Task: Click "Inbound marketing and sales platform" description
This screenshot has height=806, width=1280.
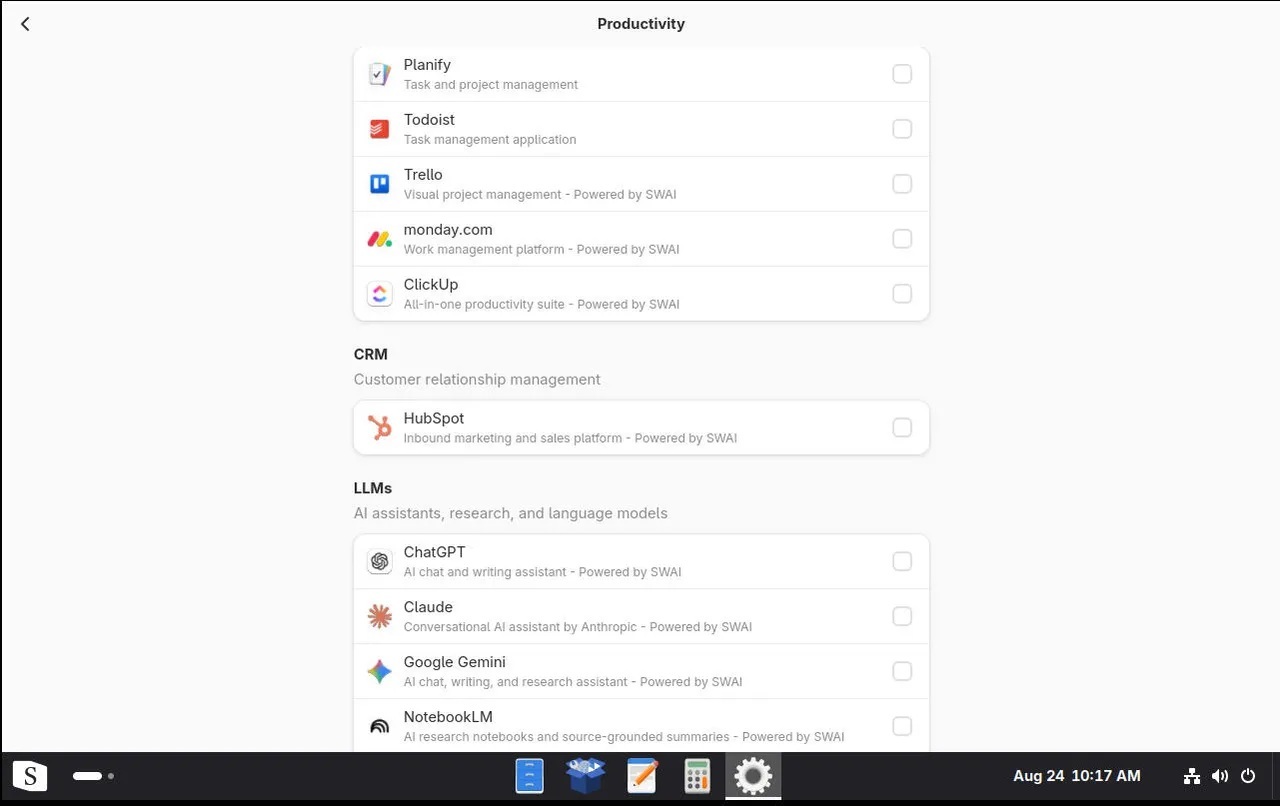Action: [x=513, y=439]
